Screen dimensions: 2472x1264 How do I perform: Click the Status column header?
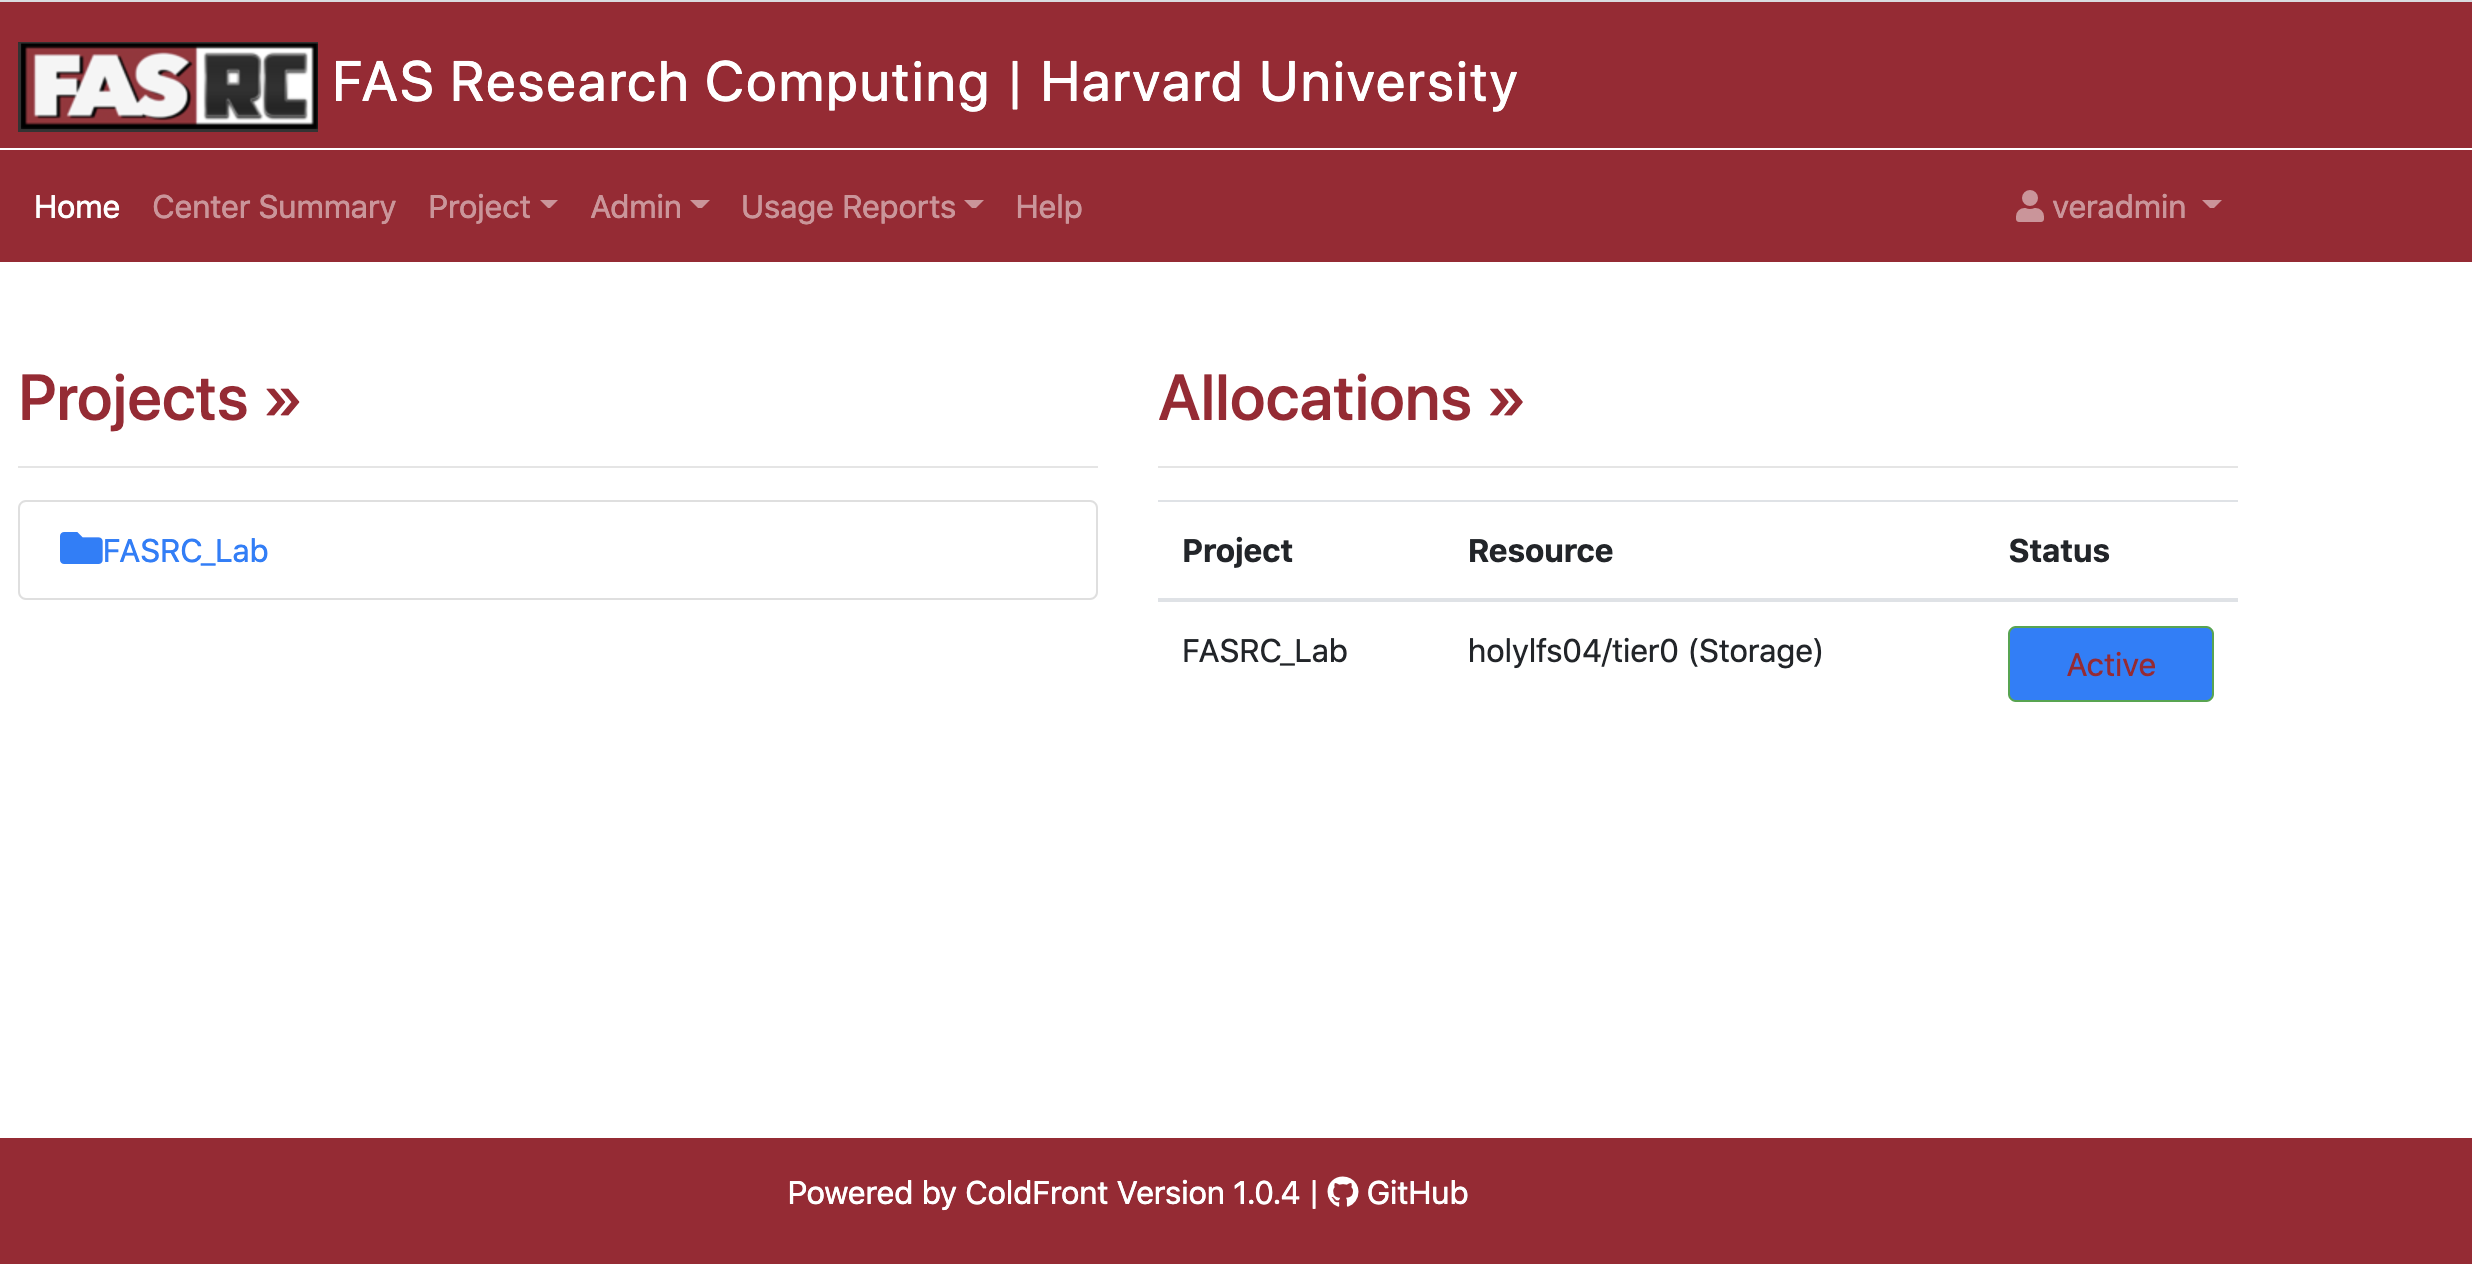(x=2059, y=550)
